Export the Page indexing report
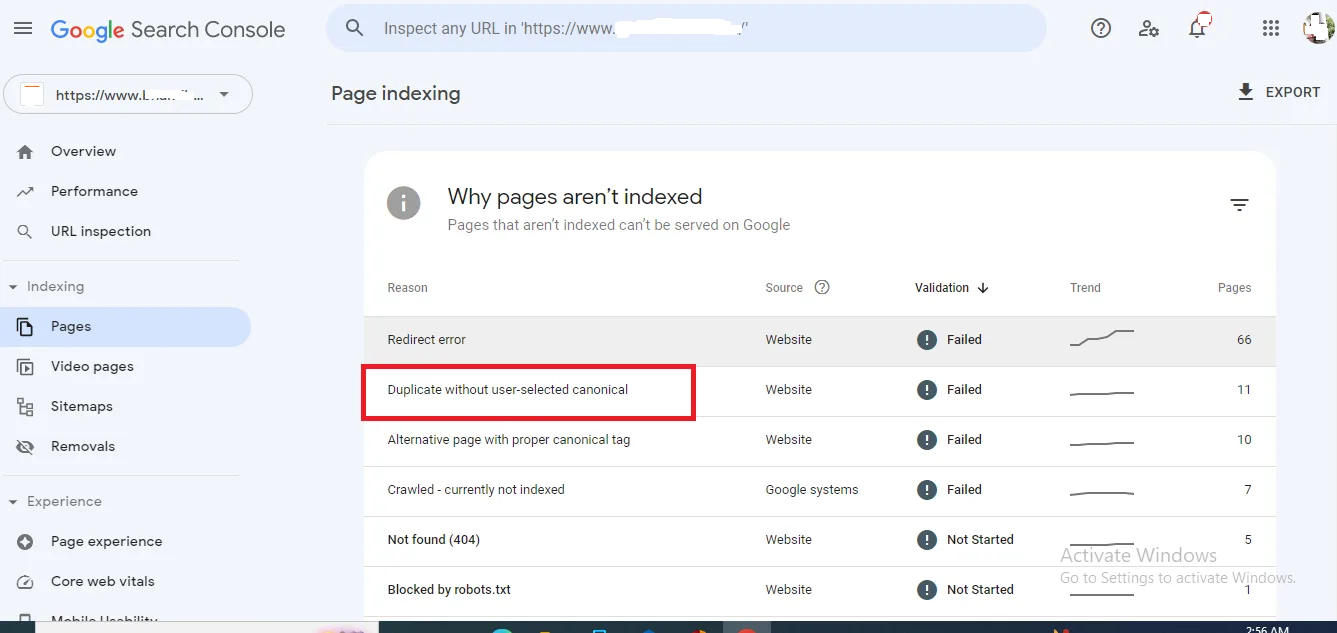Image resolution: width=1337 pixels, height=633 pixels. (x=1279, y=92)
